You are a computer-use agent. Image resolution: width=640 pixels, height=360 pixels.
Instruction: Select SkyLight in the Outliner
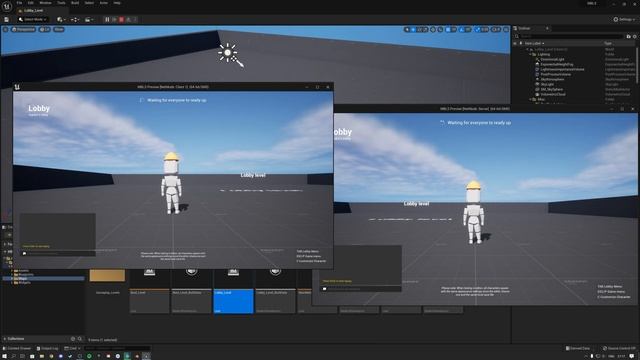click(x=547, y=84)
